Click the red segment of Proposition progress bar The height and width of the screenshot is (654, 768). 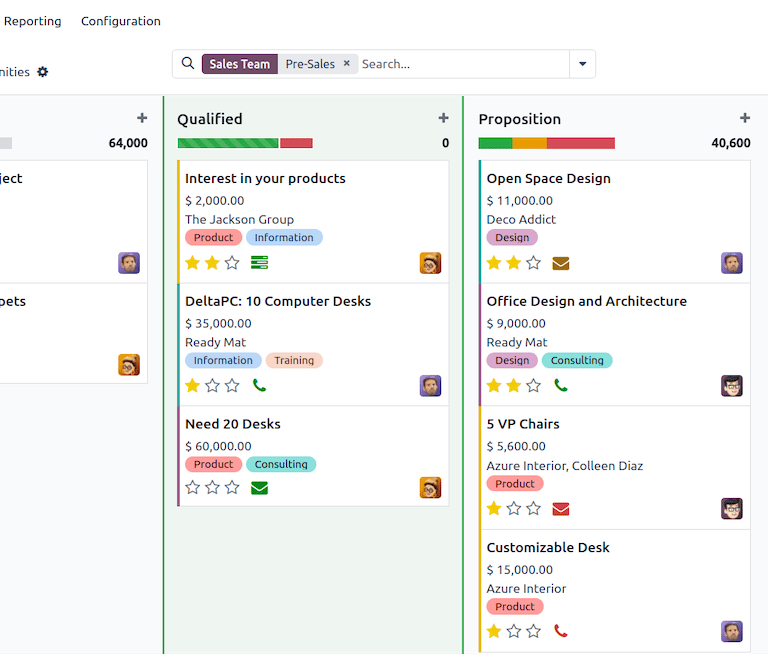pos(580,143)
